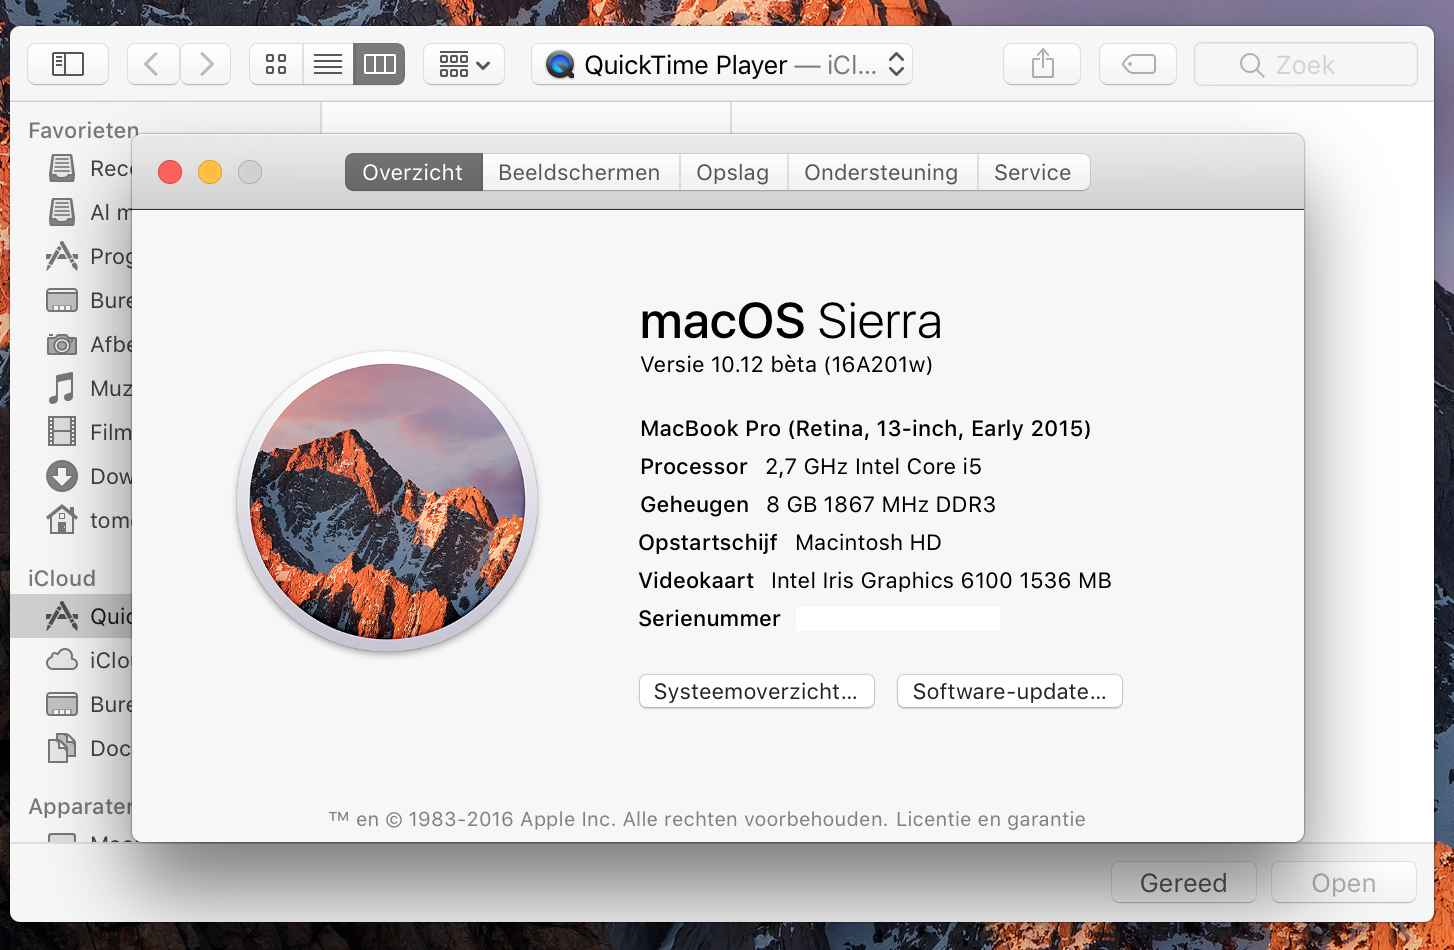Click the blanked Serienummer value field
The image size is (1454, 950).
click(898, 618)
